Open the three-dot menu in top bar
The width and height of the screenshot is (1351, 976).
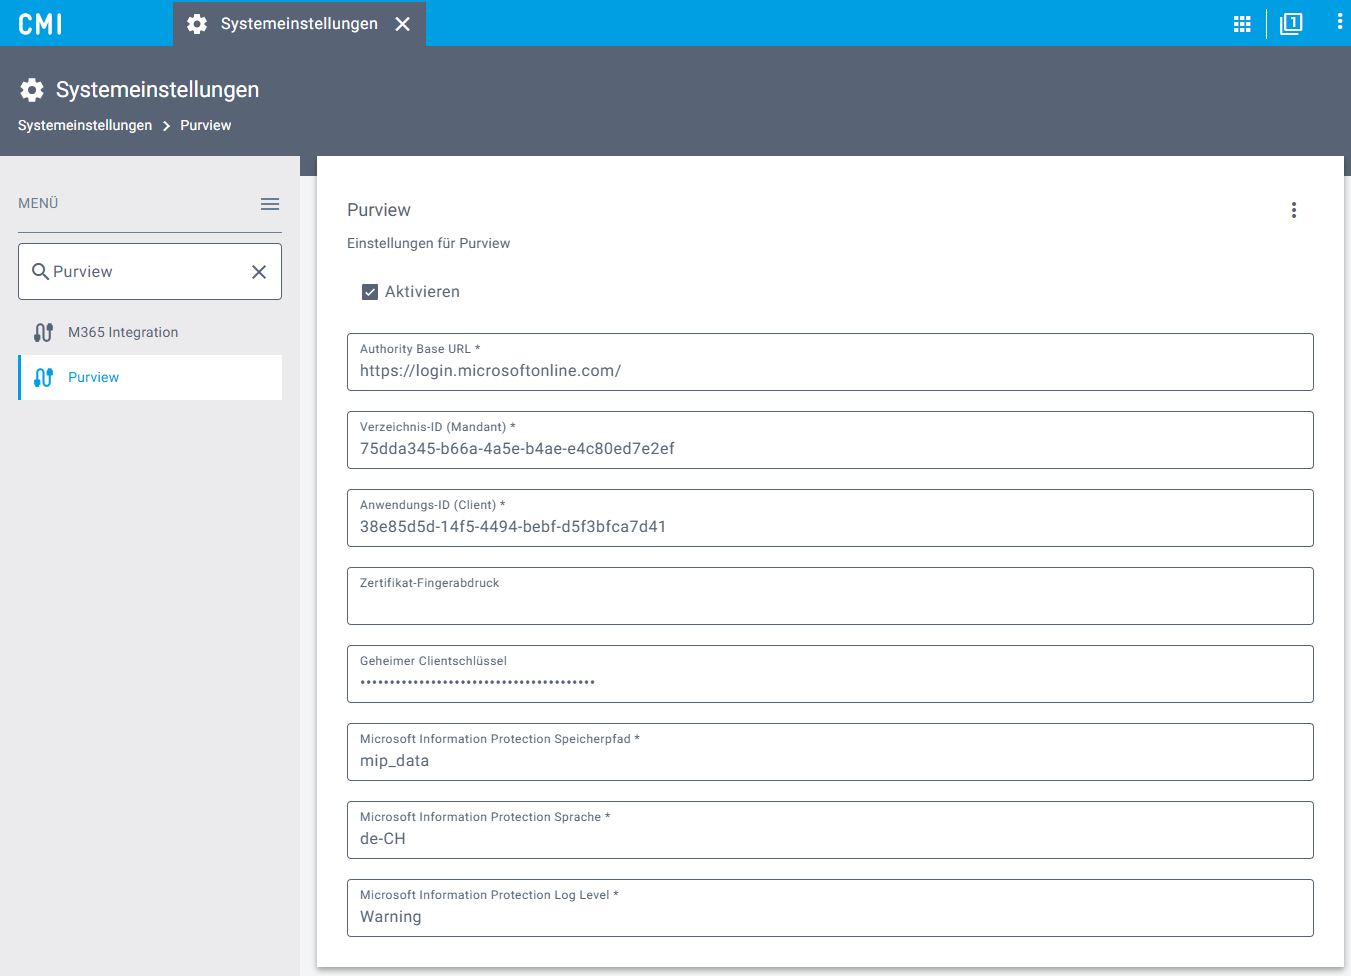1339,23
